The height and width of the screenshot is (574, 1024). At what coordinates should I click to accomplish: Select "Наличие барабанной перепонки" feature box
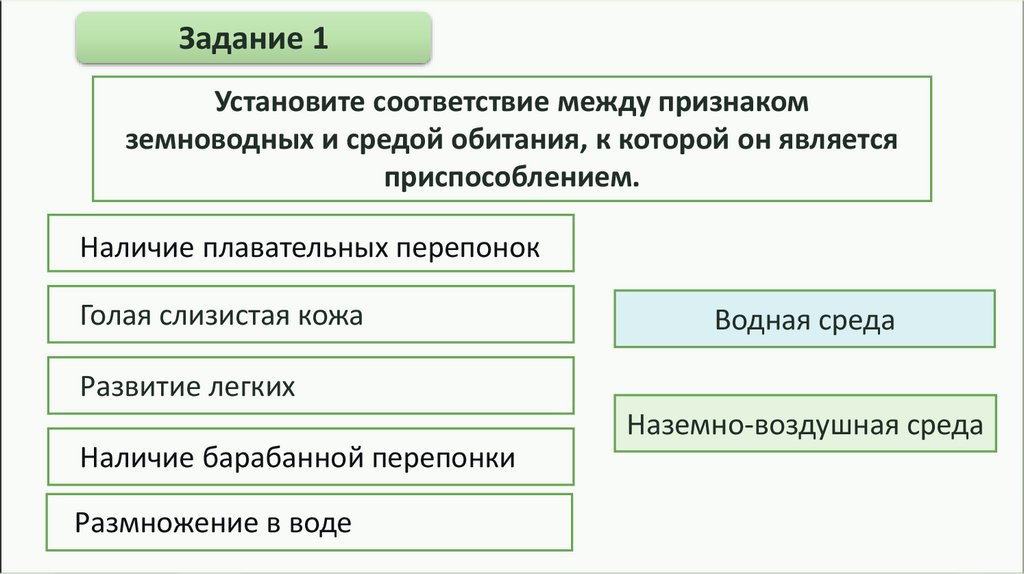(x=311, y=458)
